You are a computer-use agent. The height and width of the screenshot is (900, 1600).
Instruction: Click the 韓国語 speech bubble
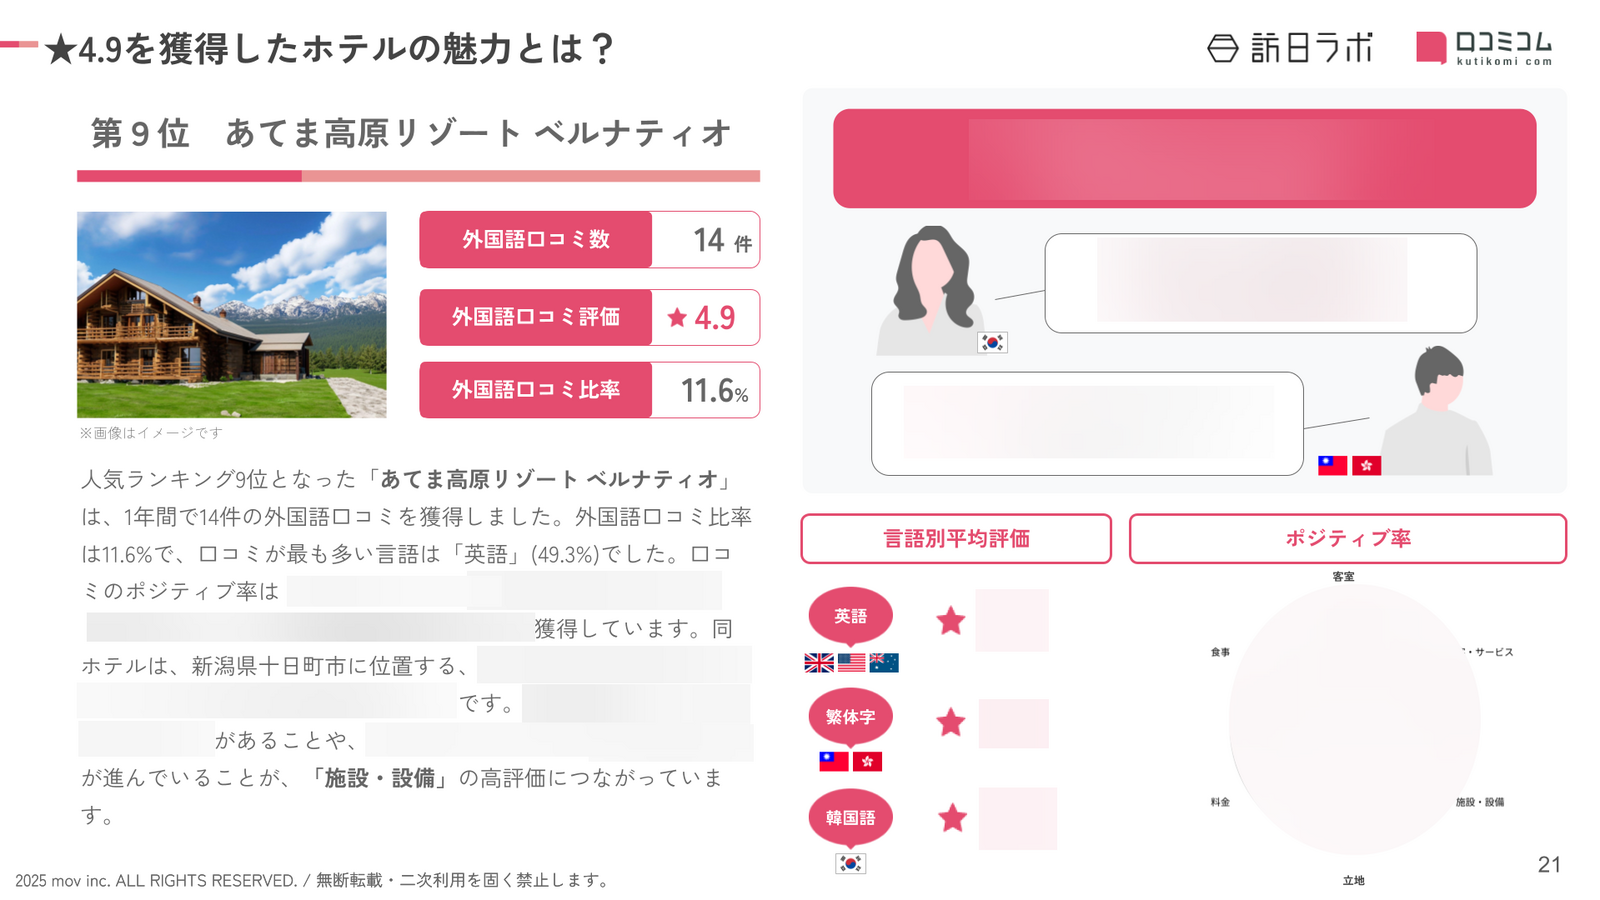[850, 818]
